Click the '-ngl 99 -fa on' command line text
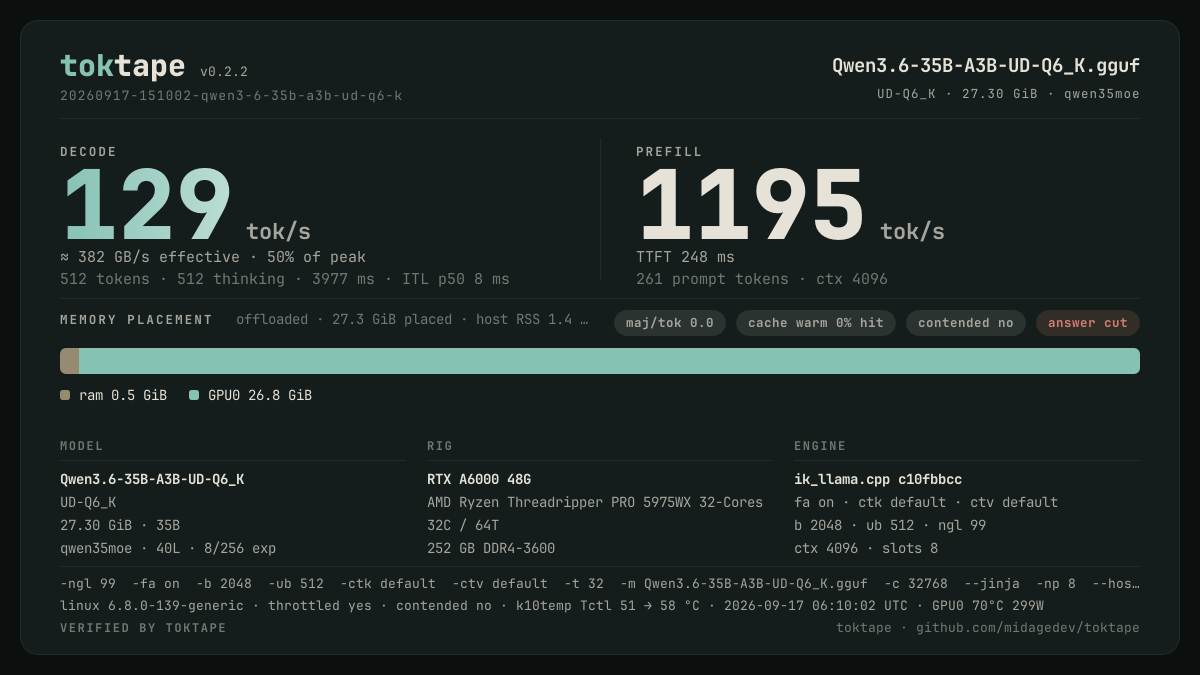Viewport: 1200px width, 675px height. [x=600, y=583]
